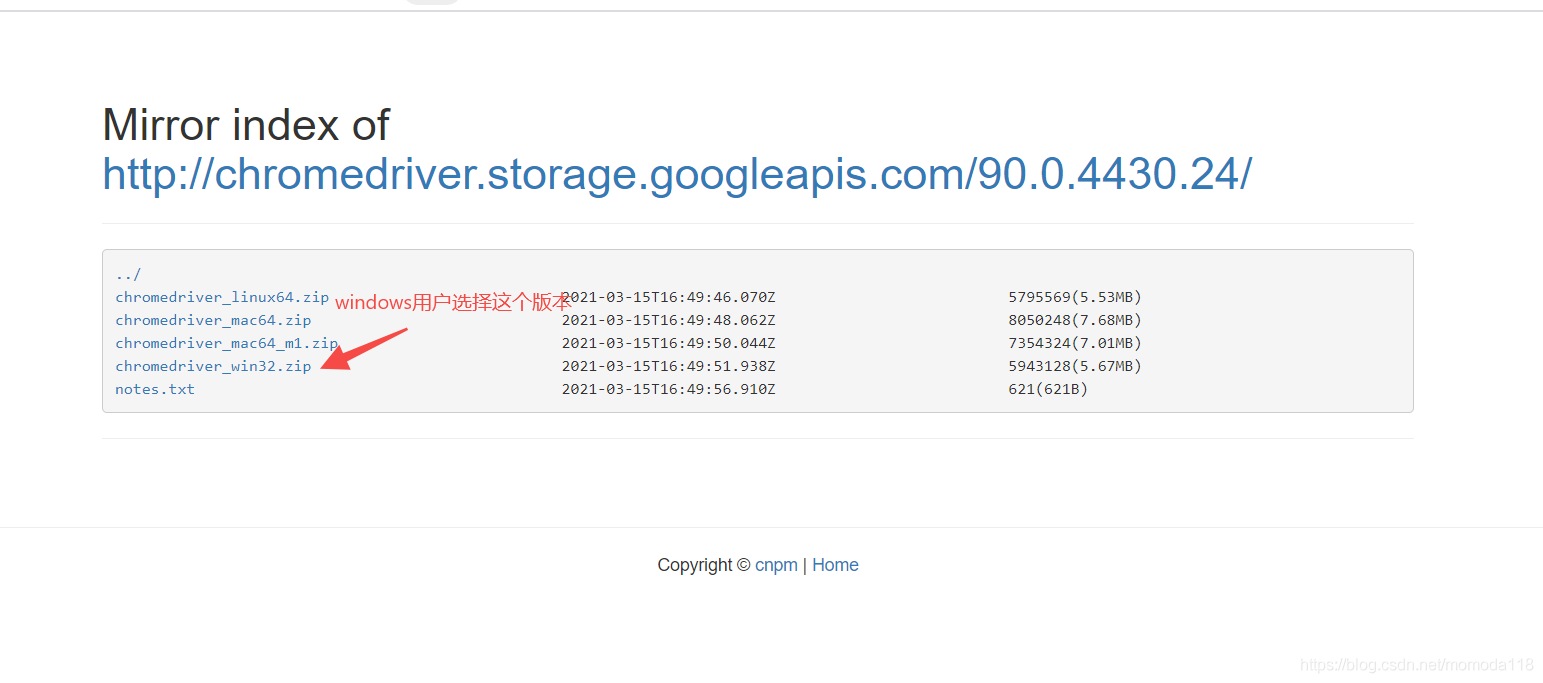This screenshot has height=683, width=1543.
Task: Click the 2021-03-15T16:49:48.062Z timestamp
Action: [x=669, y=320]
